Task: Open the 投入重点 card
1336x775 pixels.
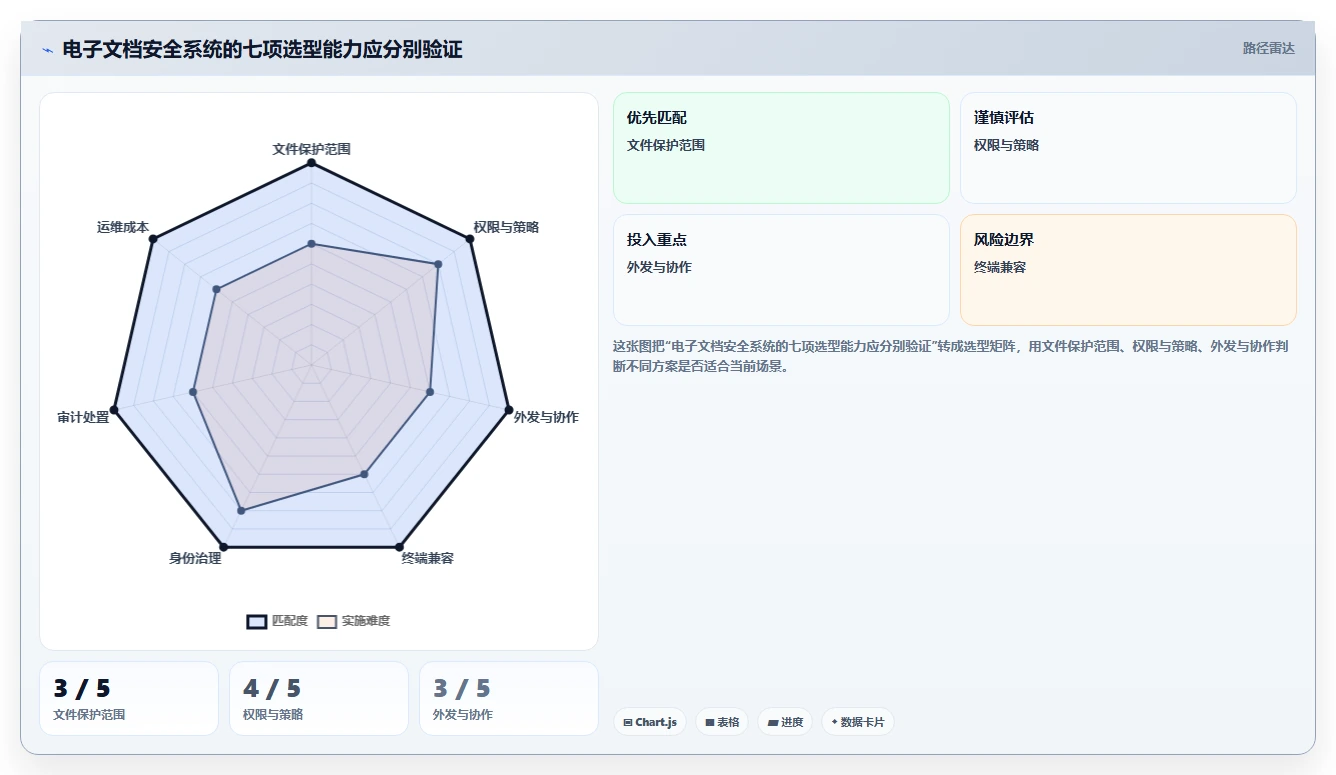Action: [x=781, y=270]
